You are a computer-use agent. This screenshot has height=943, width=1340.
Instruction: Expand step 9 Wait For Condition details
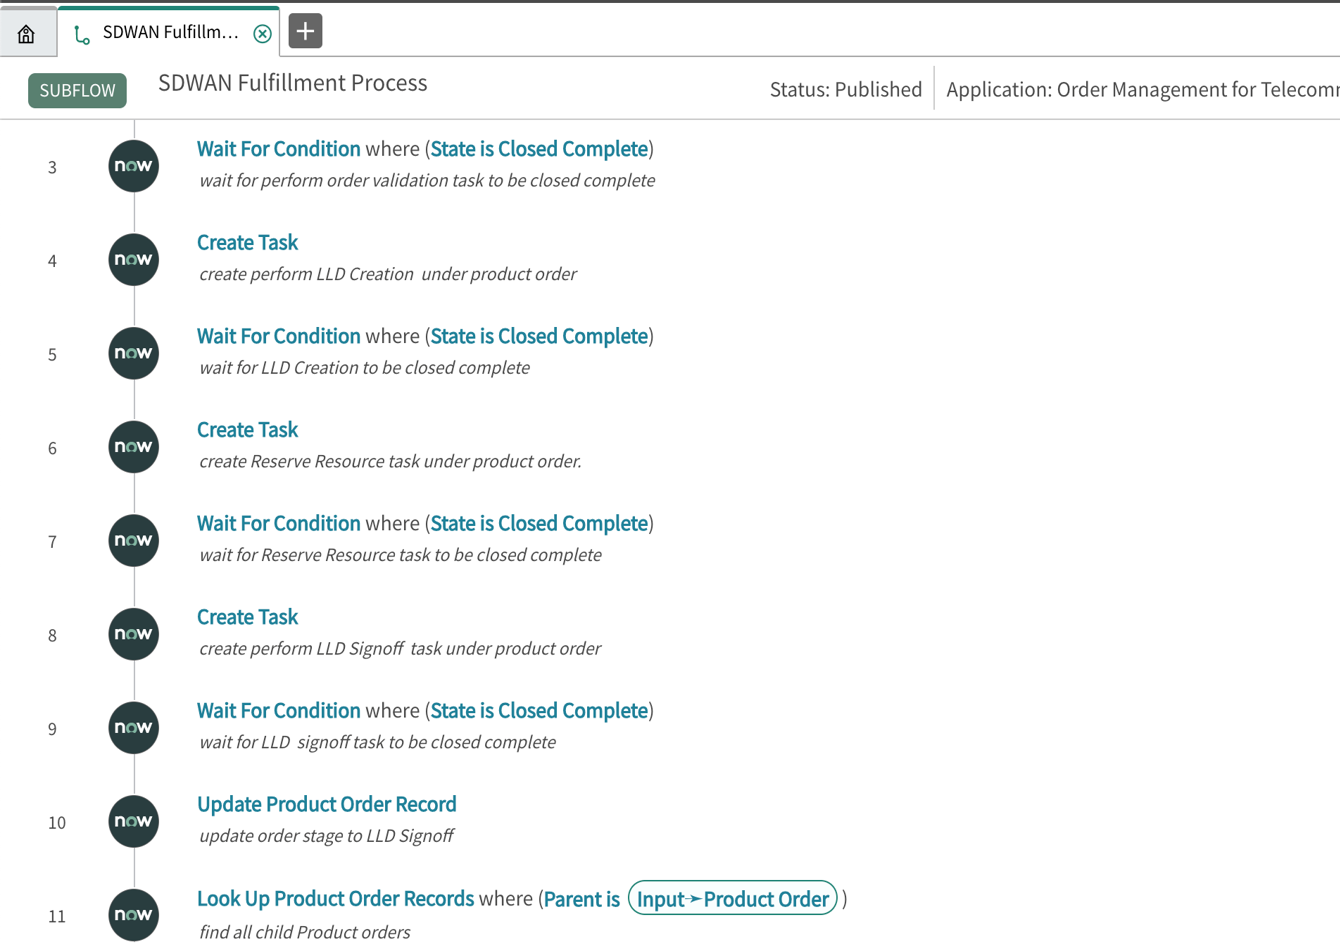coord(279,710)
